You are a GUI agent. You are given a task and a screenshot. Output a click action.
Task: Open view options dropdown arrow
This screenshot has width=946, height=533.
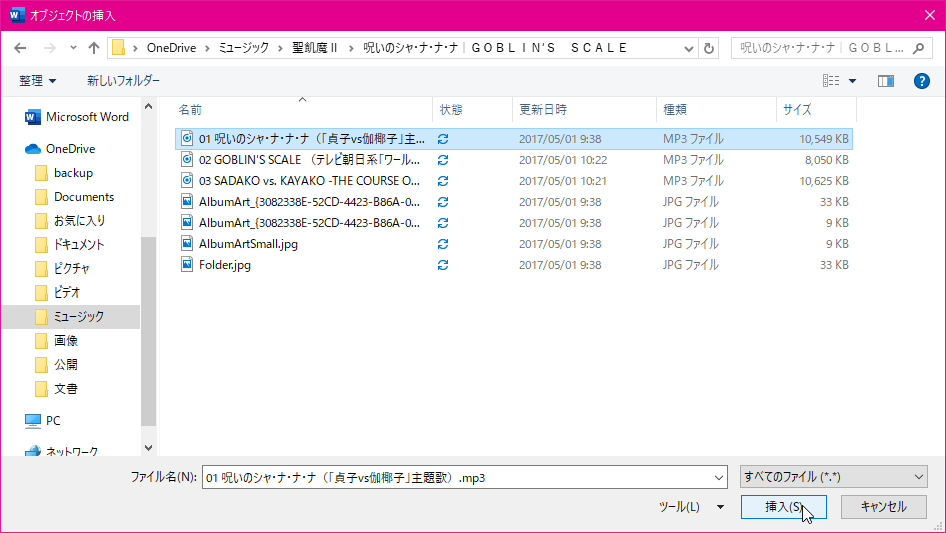[x=852, y=81]
